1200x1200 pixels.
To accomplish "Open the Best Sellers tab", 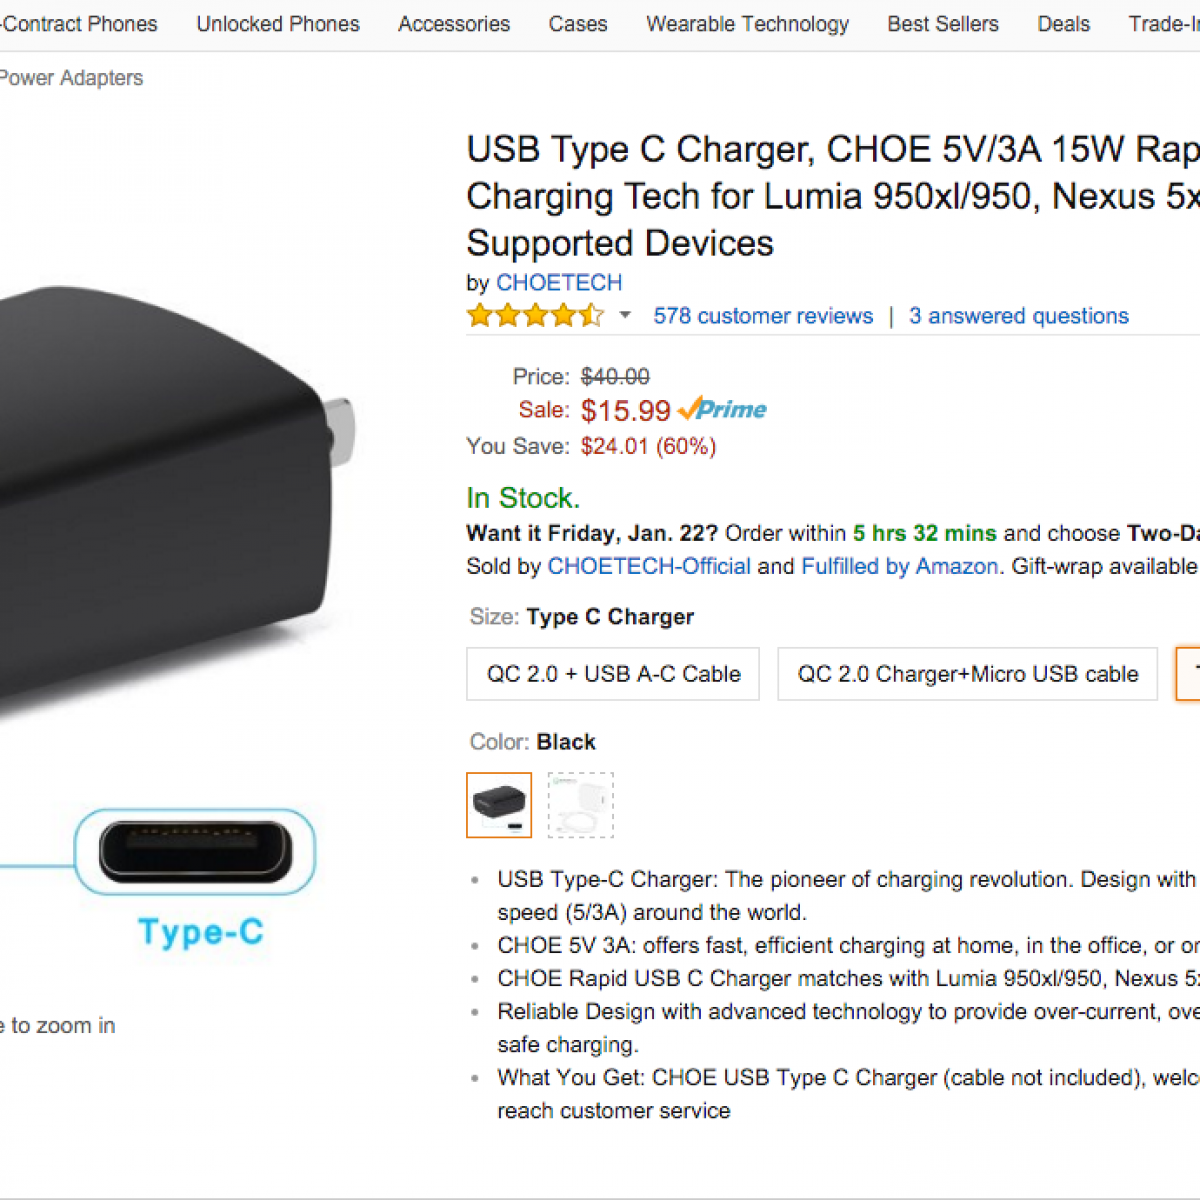I will coord(943,24).
